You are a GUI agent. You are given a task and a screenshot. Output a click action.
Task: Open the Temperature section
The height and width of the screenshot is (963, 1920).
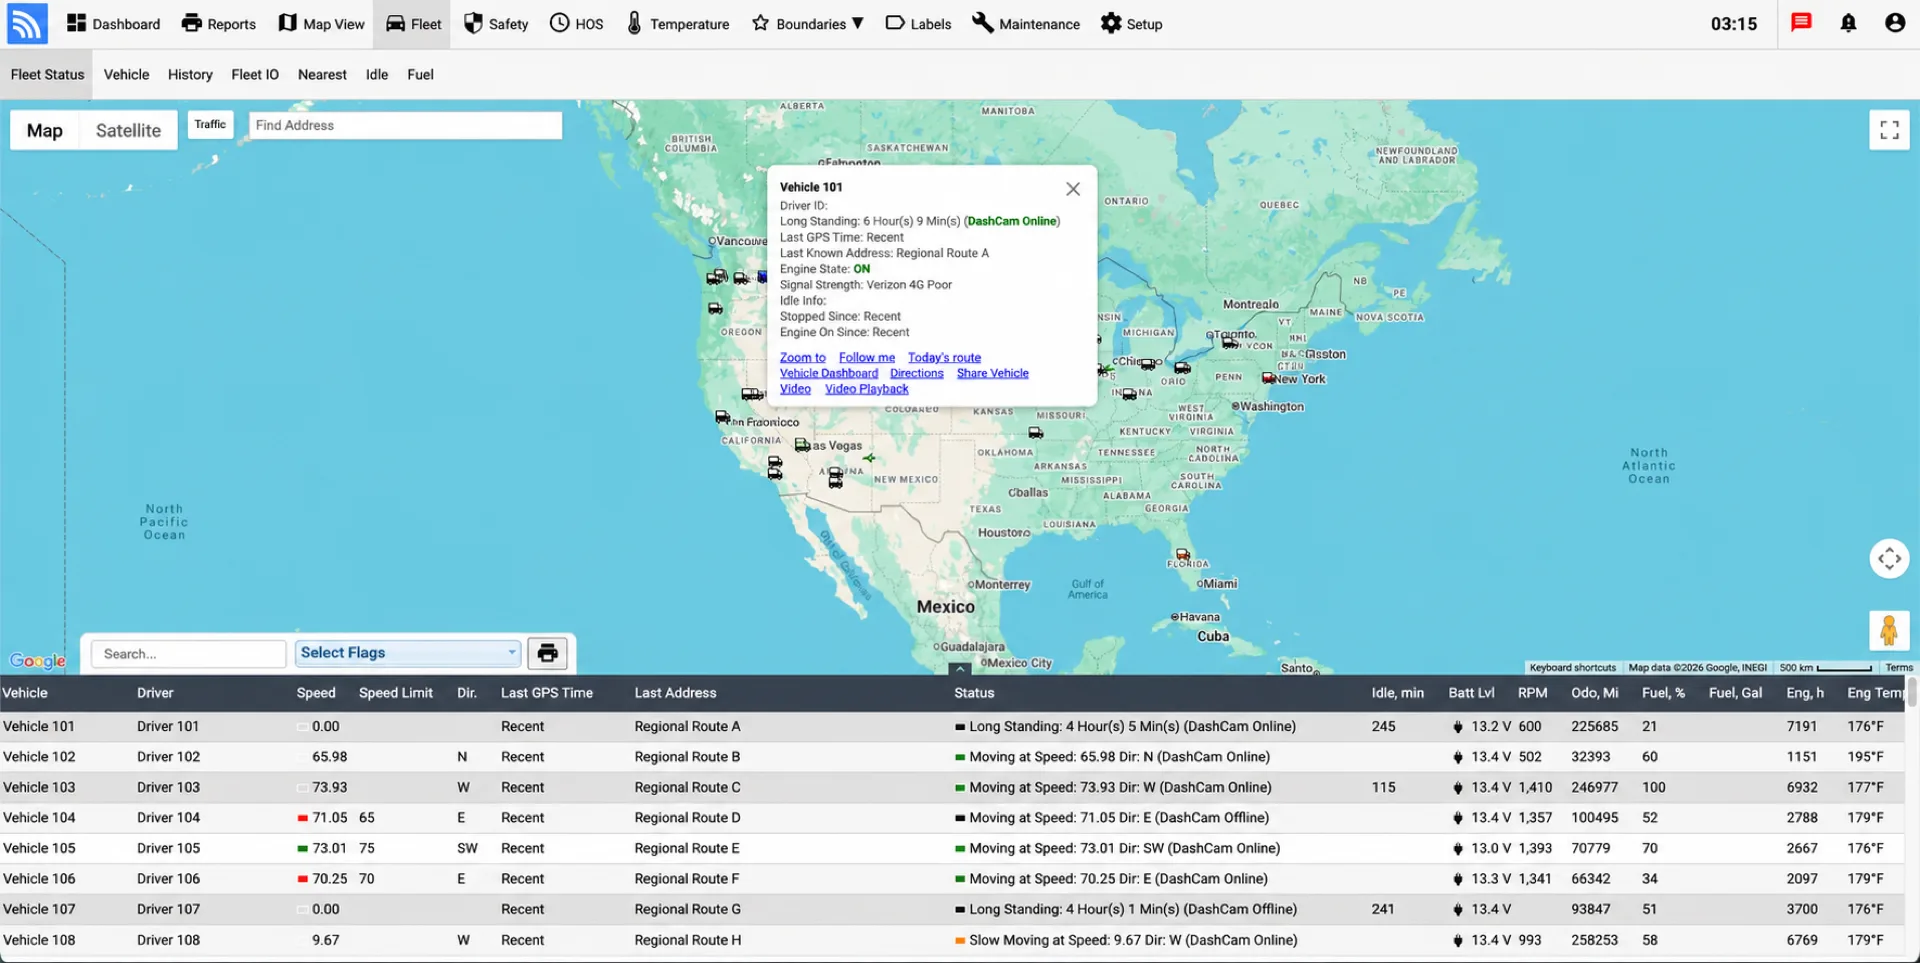click(x=678, y=24)
